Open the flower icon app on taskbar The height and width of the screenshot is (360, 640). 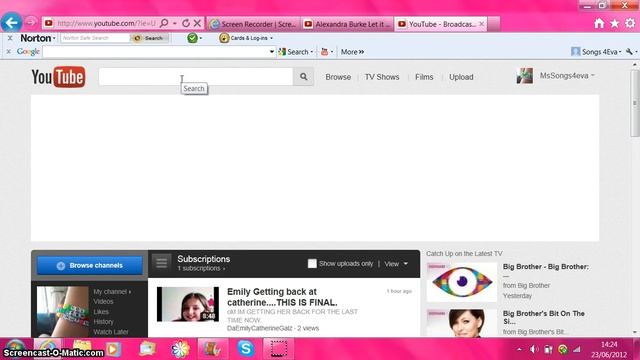pyautogui.click(x=180, y=349)
